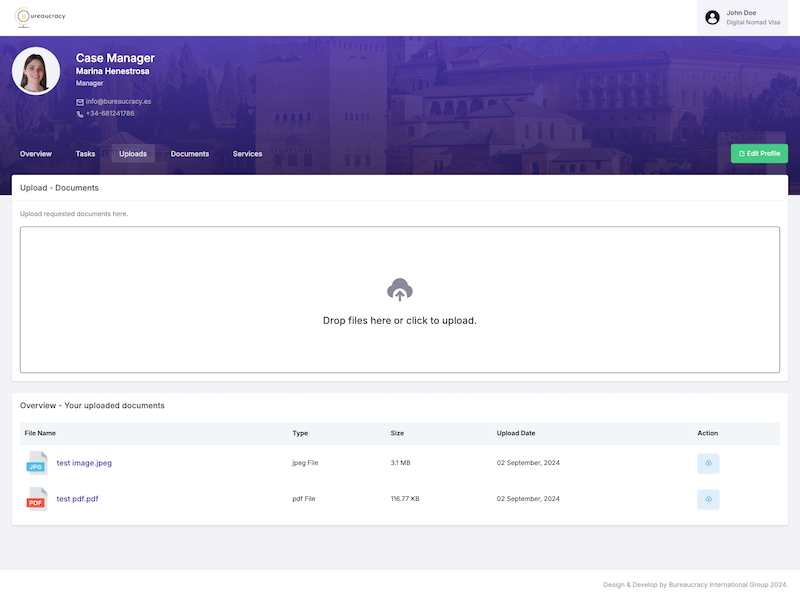
Task: Click the Upload Date column header
Action: tap(516, 433)
